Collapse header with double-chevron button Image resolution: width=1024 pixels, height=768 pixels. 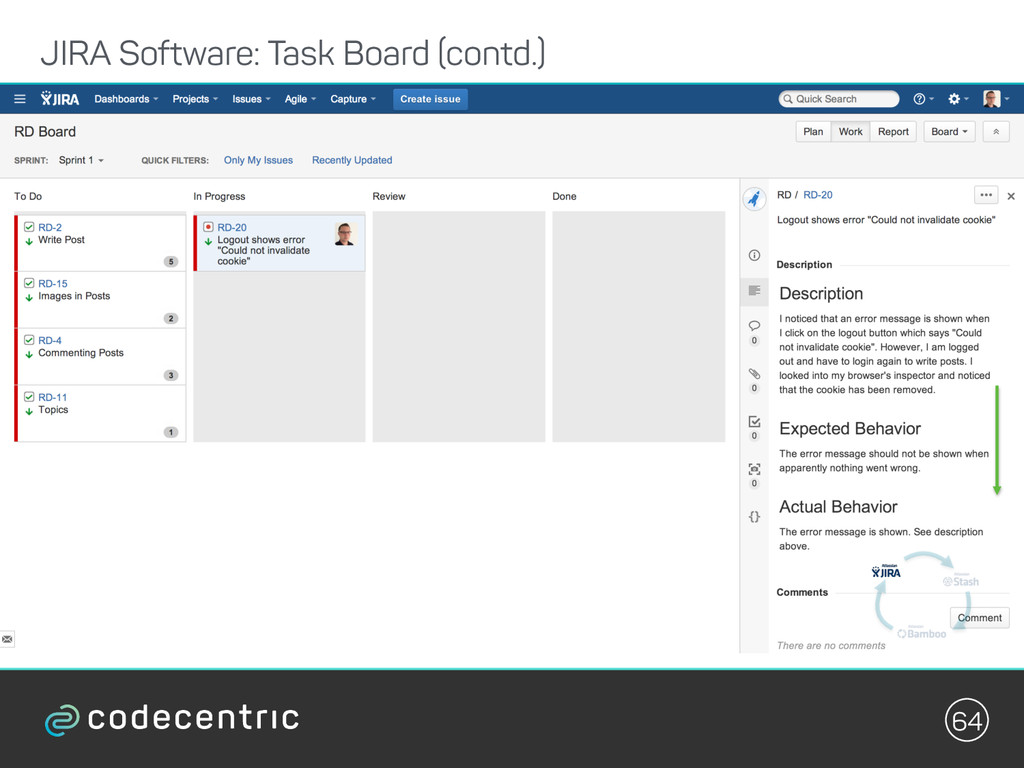[996, 131]
